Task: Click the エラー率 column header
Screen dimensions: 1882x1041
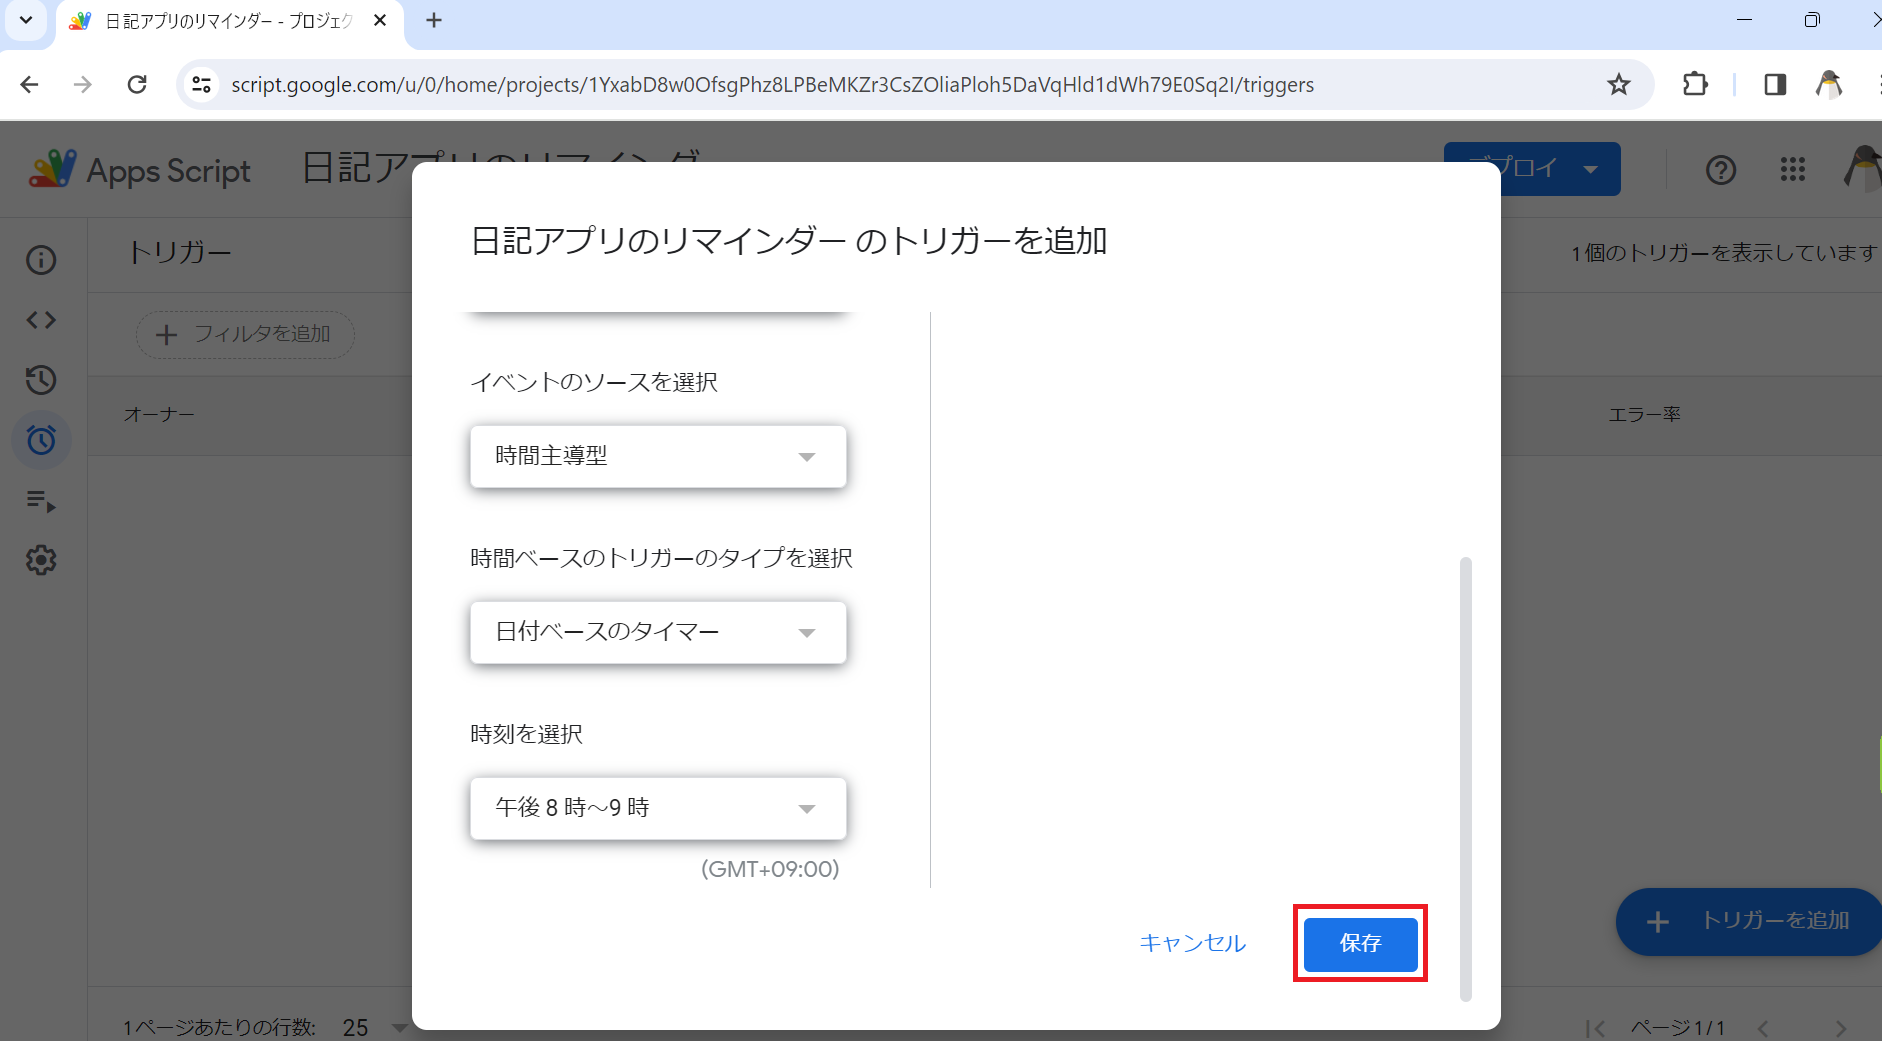Action: pyautogui.click(x=1644, y=414)
